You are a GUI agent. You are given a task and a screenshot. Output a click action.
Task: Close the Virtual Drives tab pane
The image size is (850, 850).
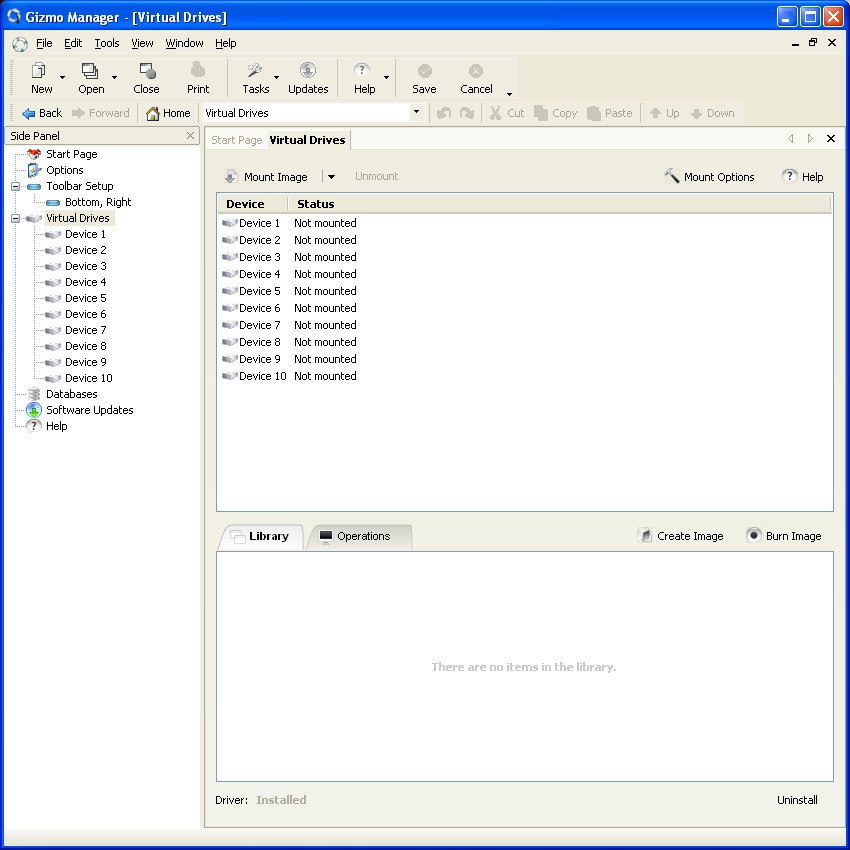tap(830, 139)
